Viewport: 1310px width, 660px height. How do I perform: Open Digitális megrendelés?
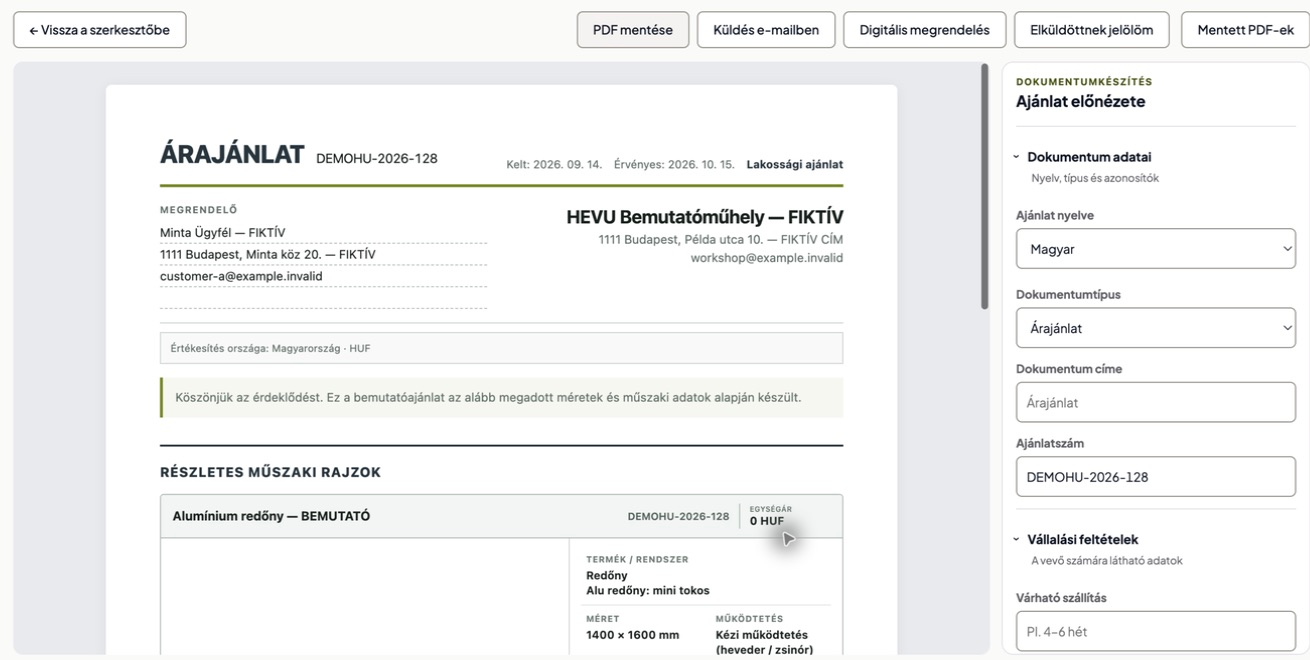pos(924,30)
